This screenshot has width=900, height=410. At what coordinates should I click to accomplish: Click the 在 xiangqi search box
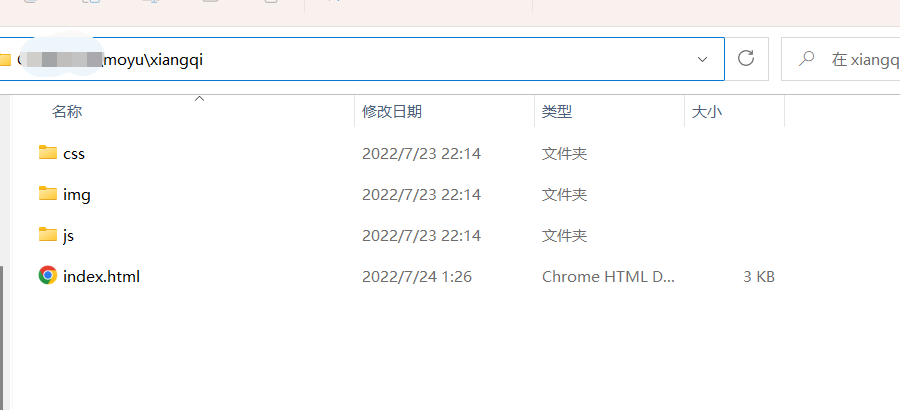tap(841, 59)
